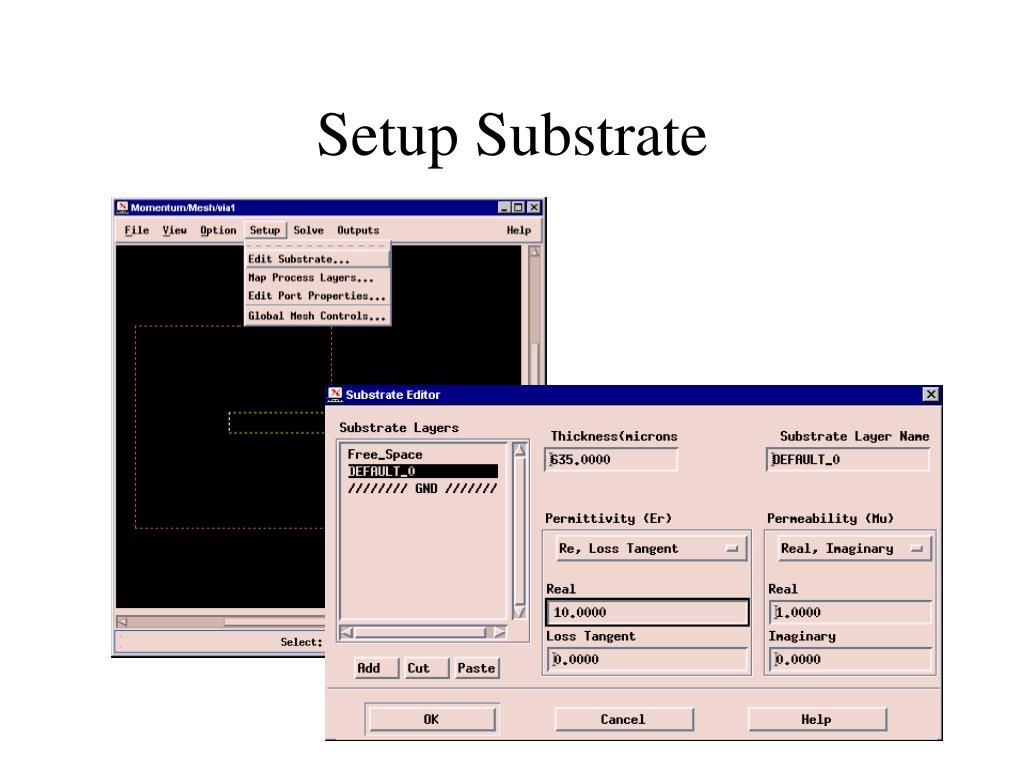Click the Thickness field showing 635.0000
The image size is (1024, 768).
pos(611,460)
